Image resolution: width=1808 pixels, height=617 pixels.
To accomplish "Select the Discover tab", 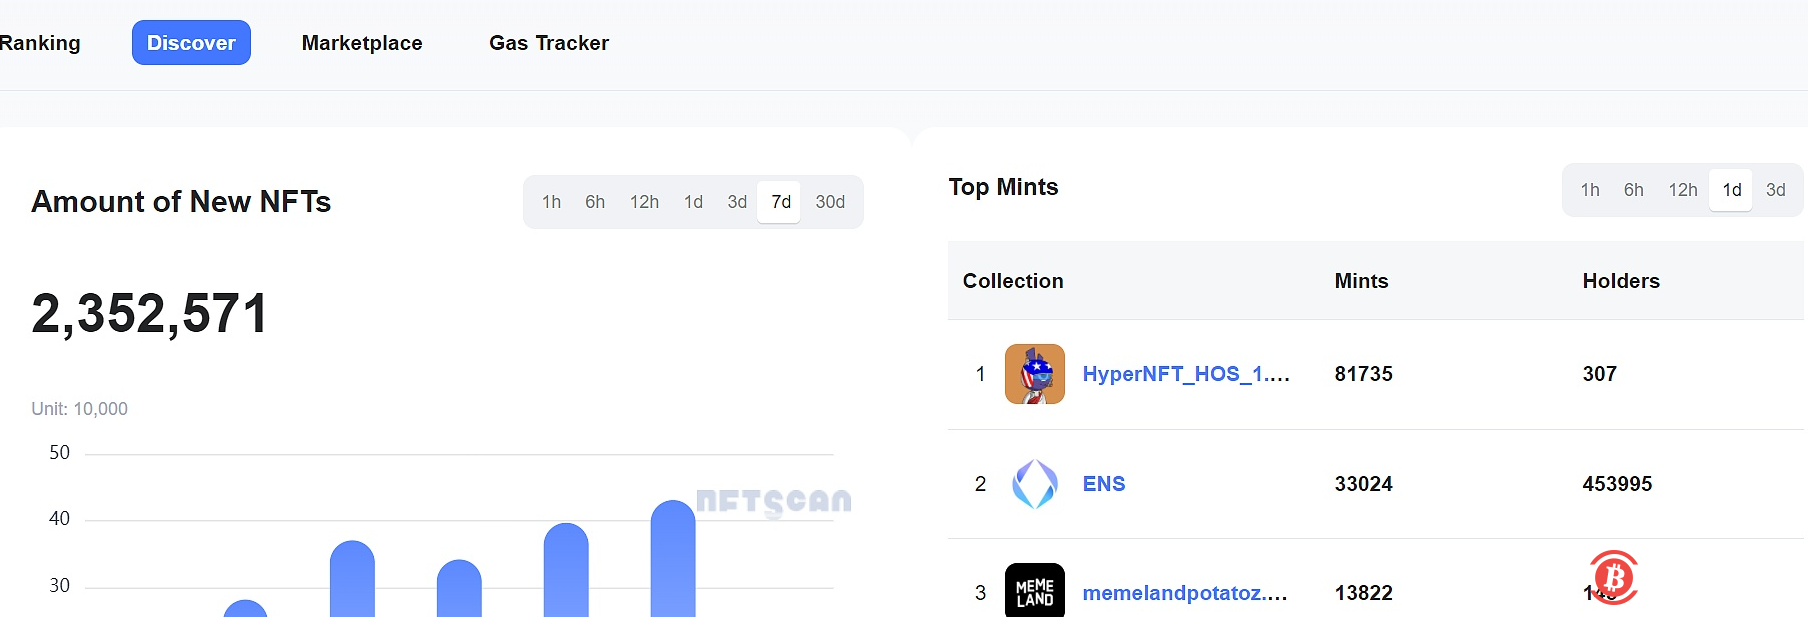I will tap(191, 43).
